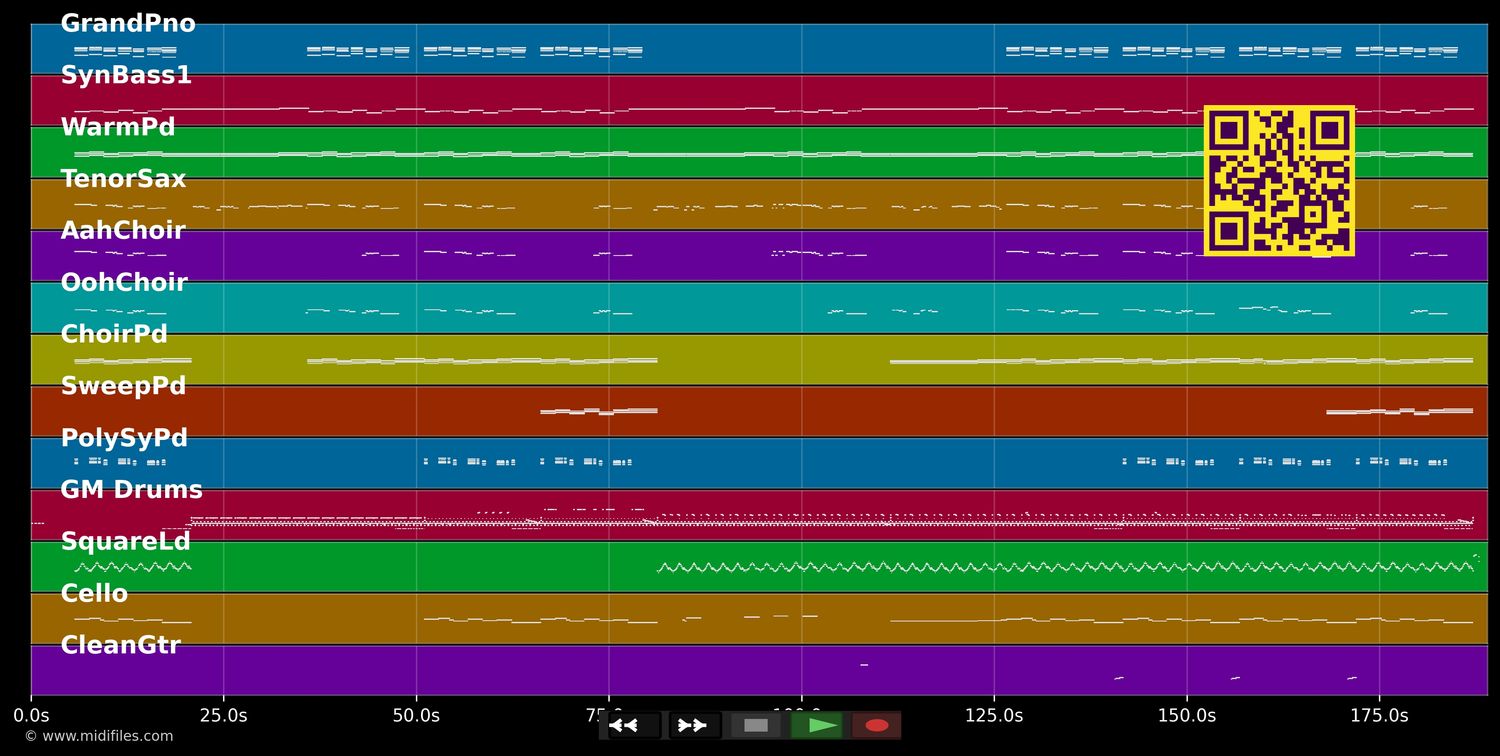Select the SynBass1 track label
Viewport: 1500px width, 756px height.
pos(125,74)
